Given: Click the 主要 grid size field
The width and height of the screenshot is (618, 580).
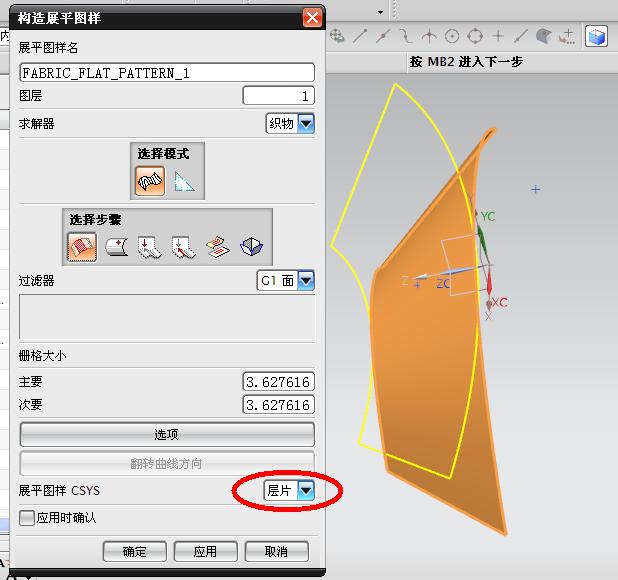Looking at the screenshot, I should click(278, 382).
